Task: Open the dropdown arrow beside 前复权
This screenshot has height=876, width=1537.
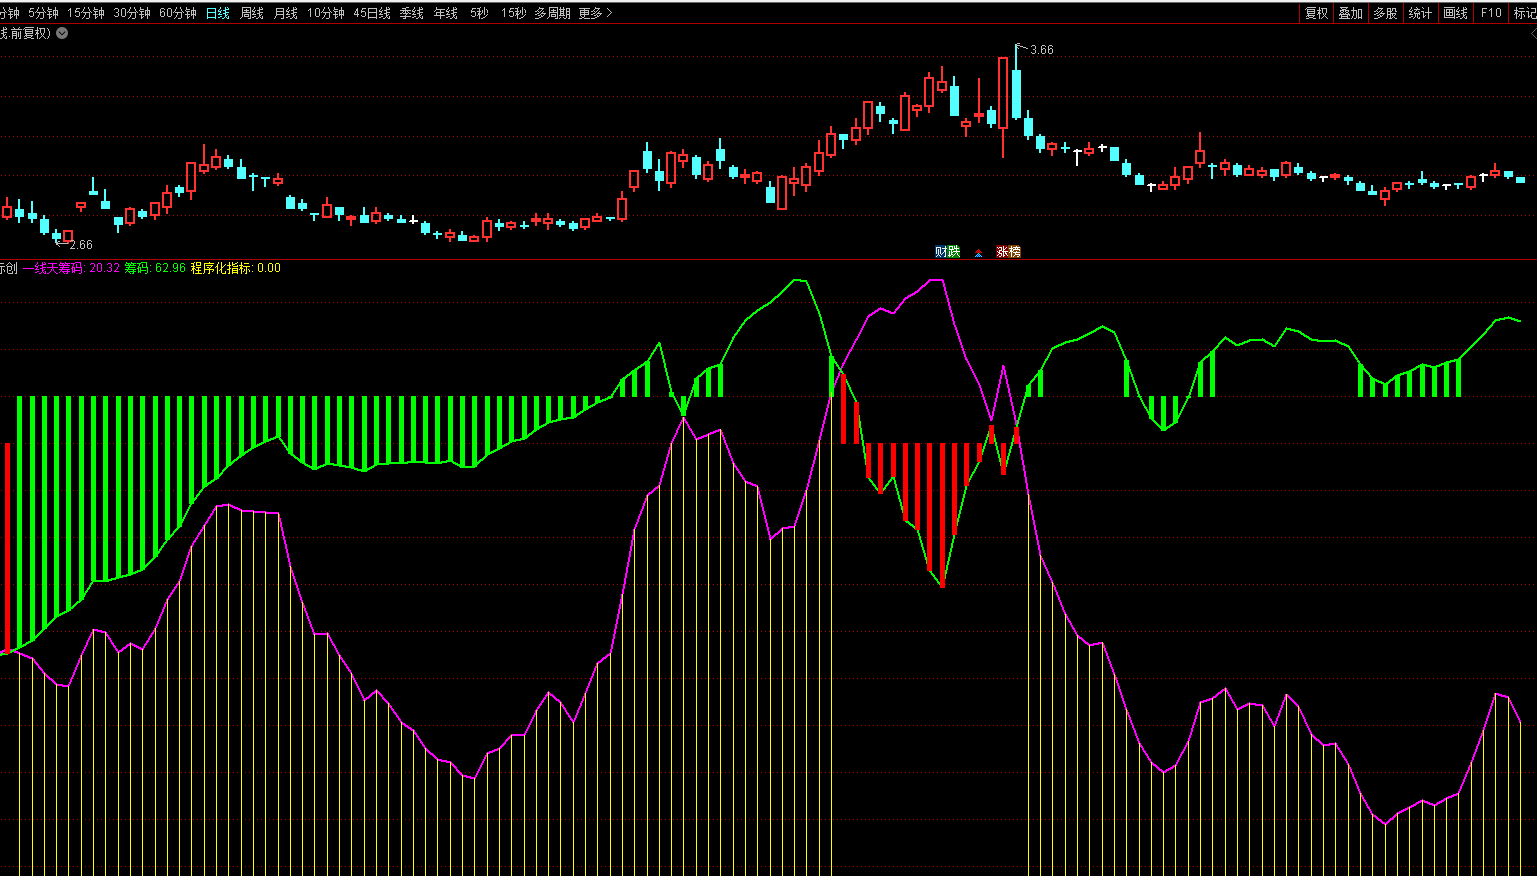Action: click(62, 33)
